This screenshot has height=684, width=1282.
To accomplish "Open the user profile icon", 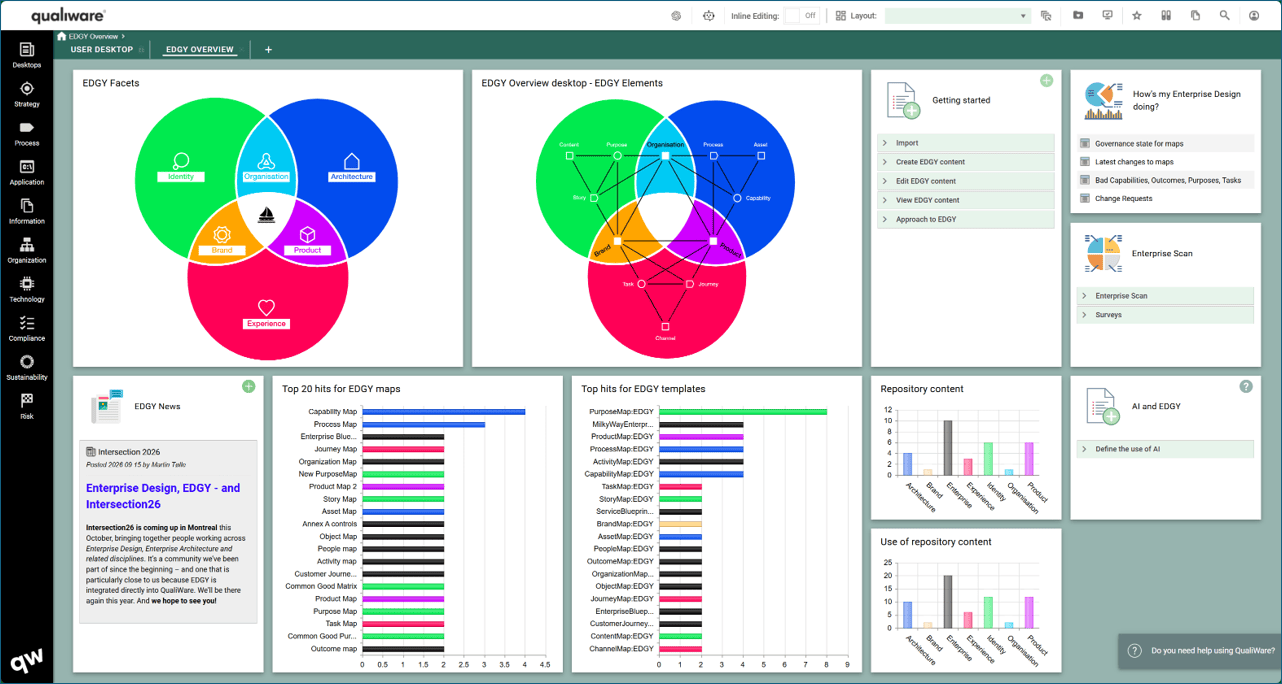I will 1254,16.
